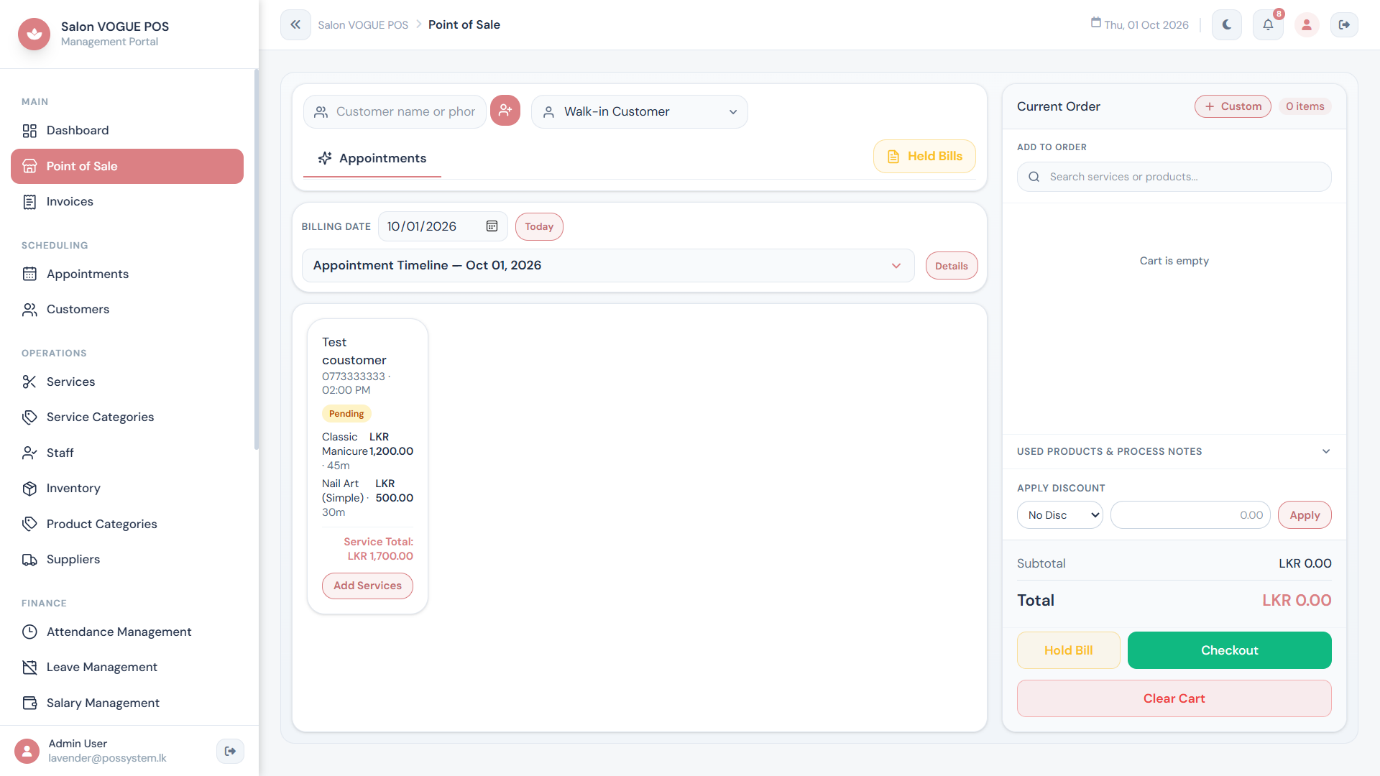The image size is (1380, 776).
Task: Open notifications bell icon
Action: (1268, 25)
